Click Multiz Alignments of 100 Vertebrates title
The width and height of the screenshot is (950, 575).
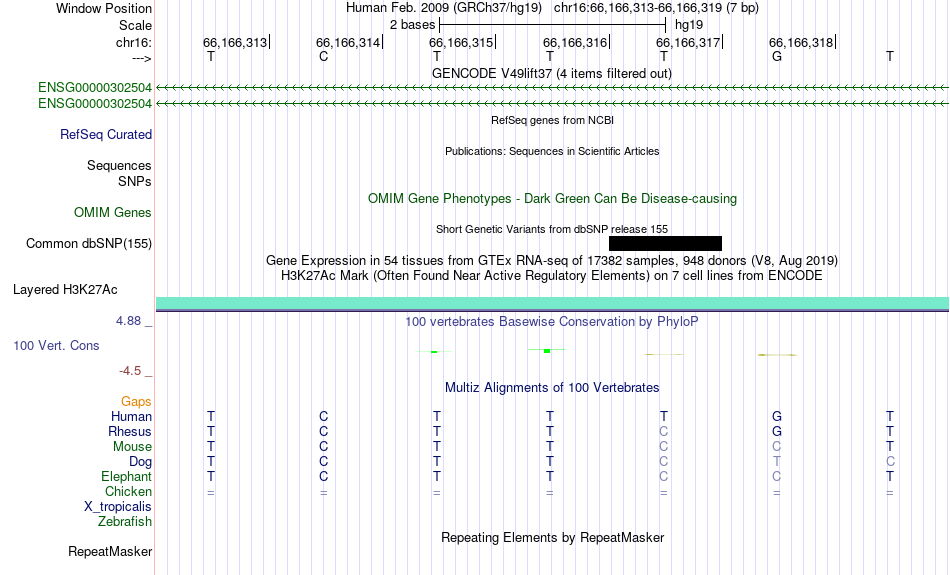coord(552,388)
